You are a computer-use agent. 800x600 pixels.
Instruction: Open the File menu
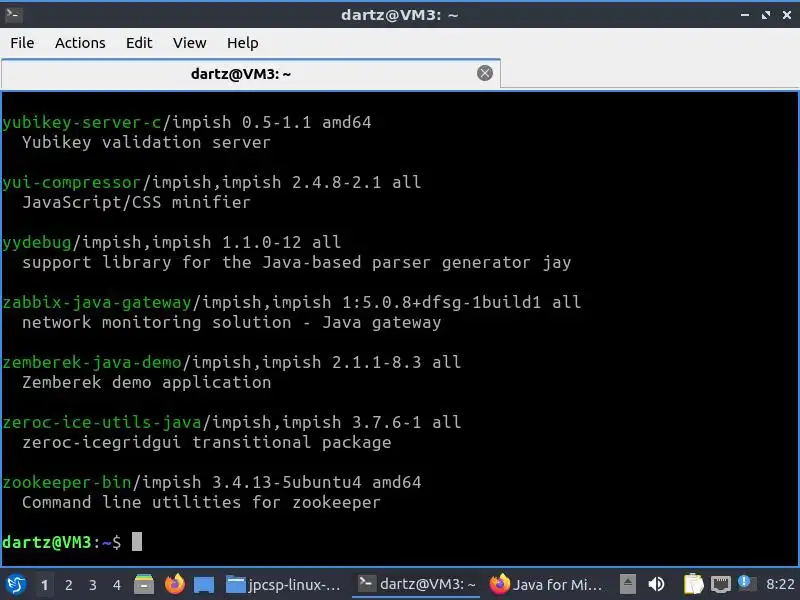pyautogui.click(x=22, y=43)
